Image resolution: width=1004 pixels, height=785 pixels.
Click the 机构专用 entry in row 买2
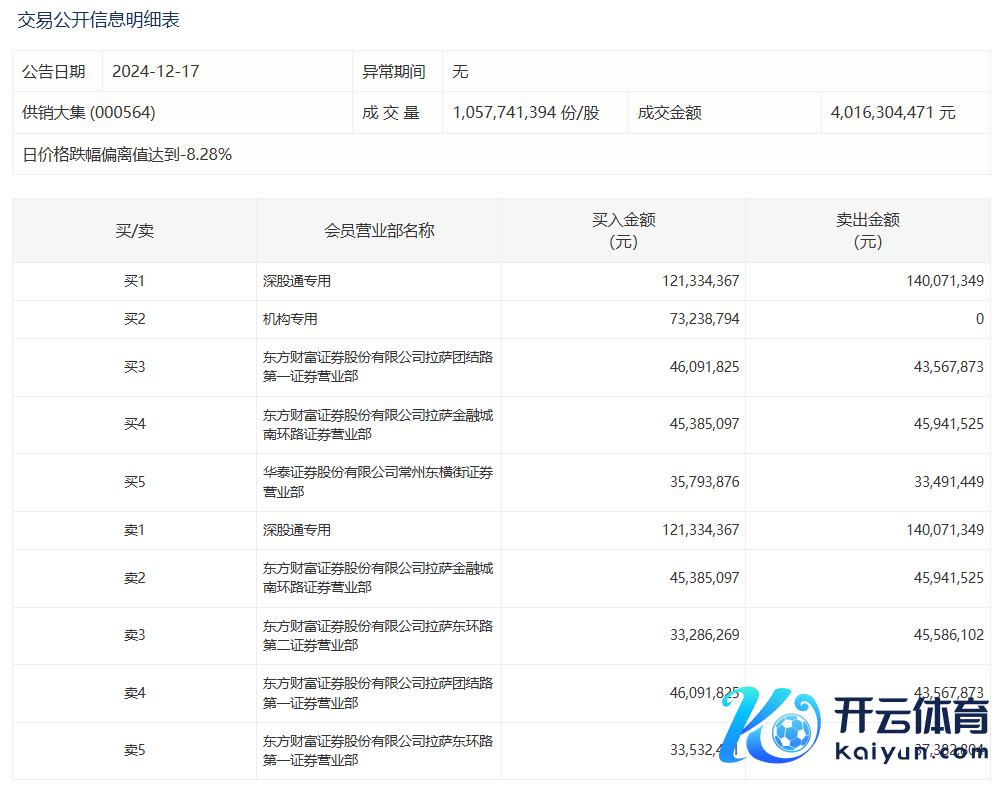290,319
